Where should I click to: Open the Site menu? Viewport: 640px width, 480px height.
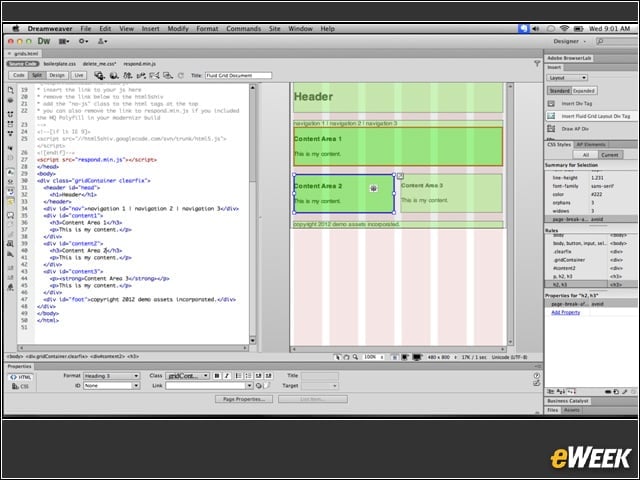[275, 29]
